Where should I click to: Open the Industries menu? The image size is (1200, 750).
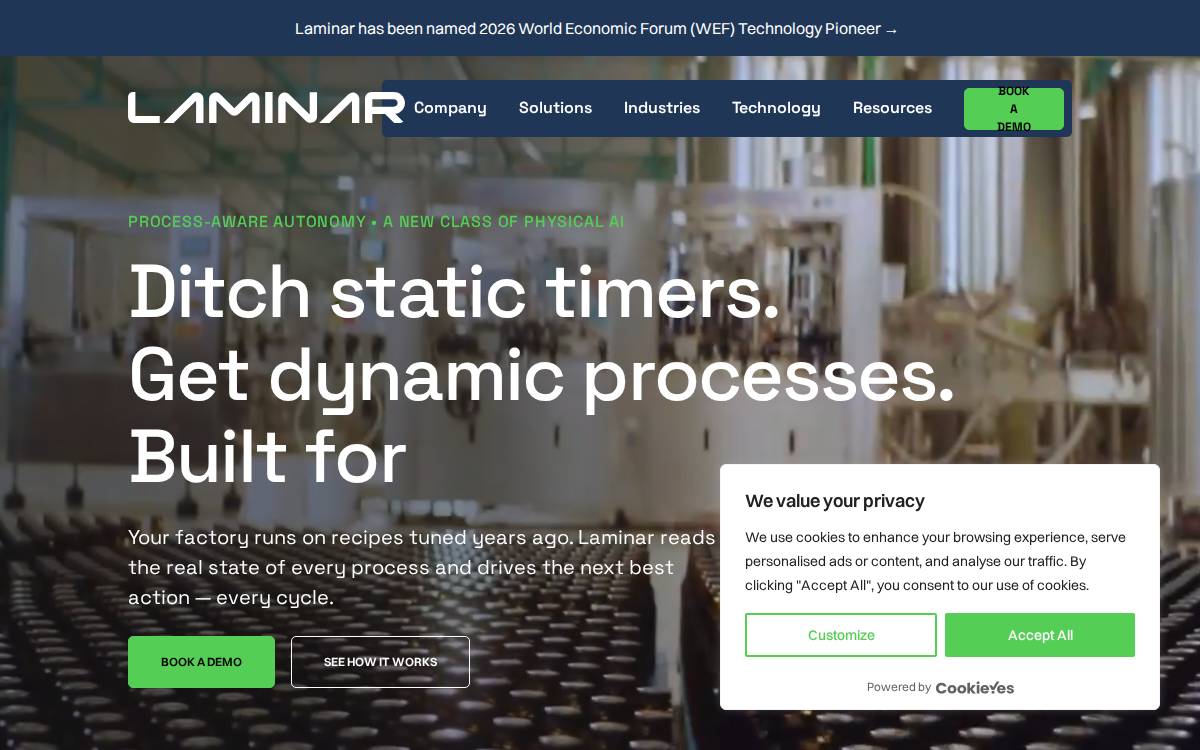pyautogui.click(x=662, y=108)
